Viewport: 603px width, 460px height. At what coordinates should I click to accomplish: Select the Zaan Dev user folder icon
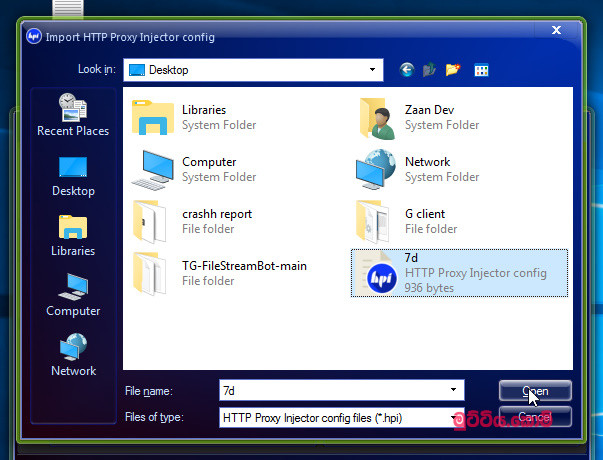coord(377,118)
